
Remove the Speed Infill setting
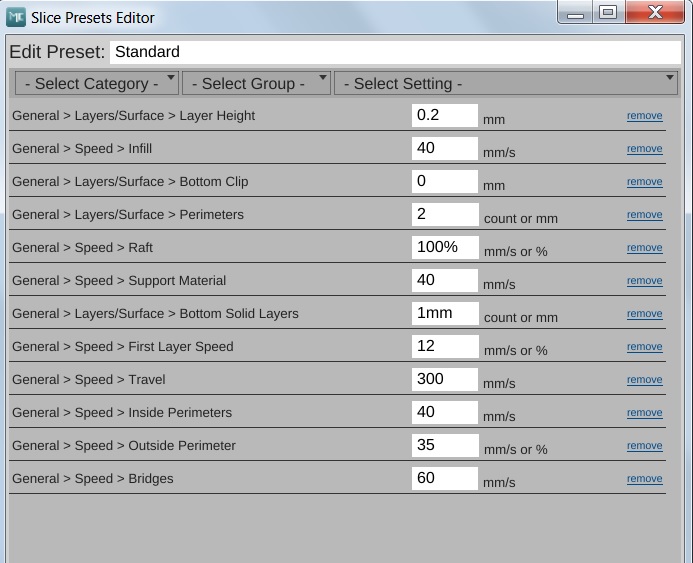pos(644,149)
